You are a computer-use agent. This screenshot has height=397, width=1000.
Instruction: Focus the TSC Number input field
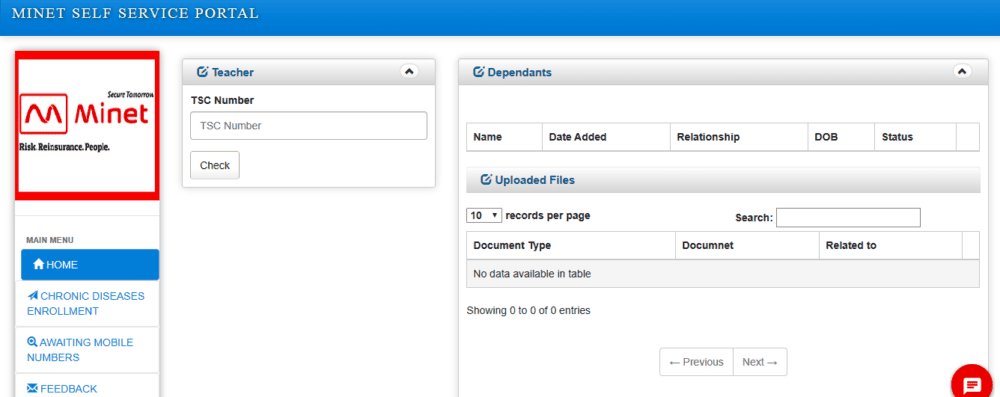click(x=309, y=126)
